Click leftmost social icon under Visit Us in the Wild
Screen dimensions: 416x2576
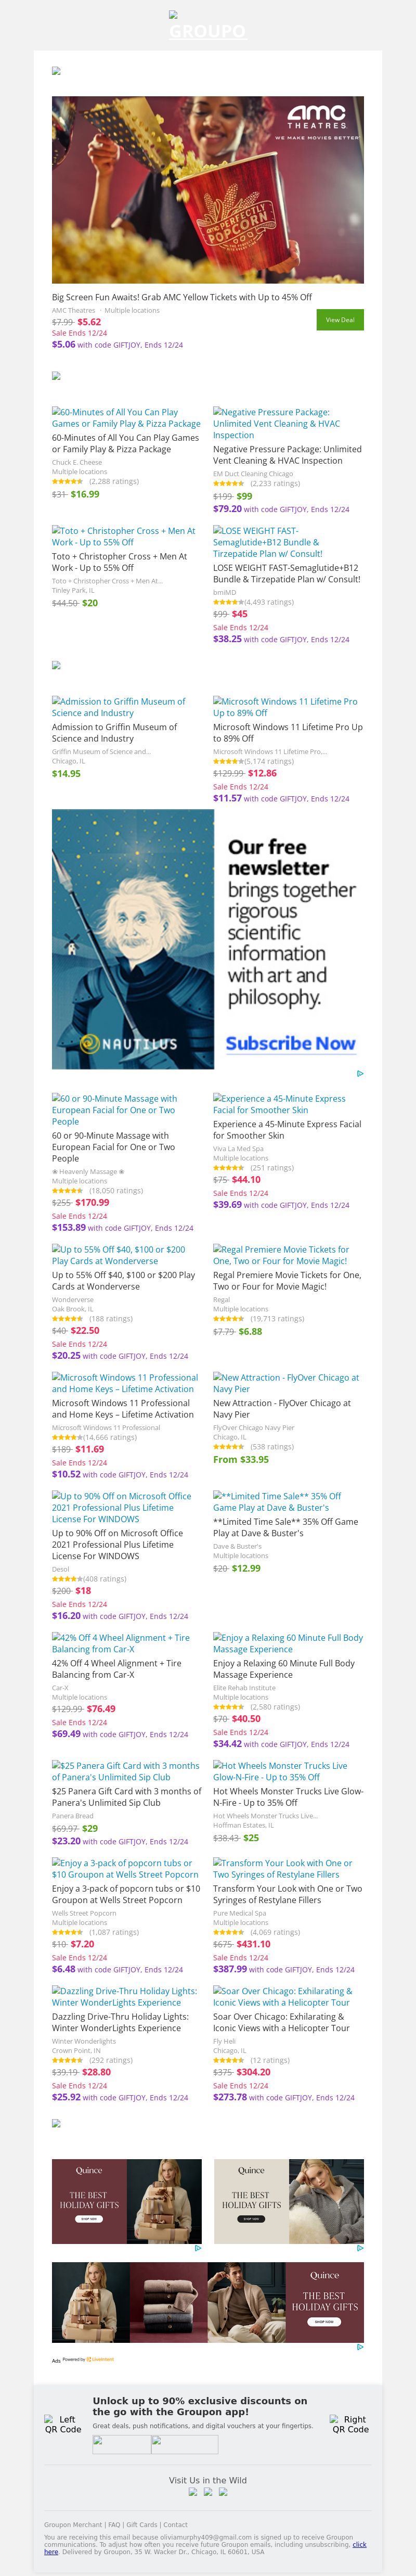[193, 2491]
